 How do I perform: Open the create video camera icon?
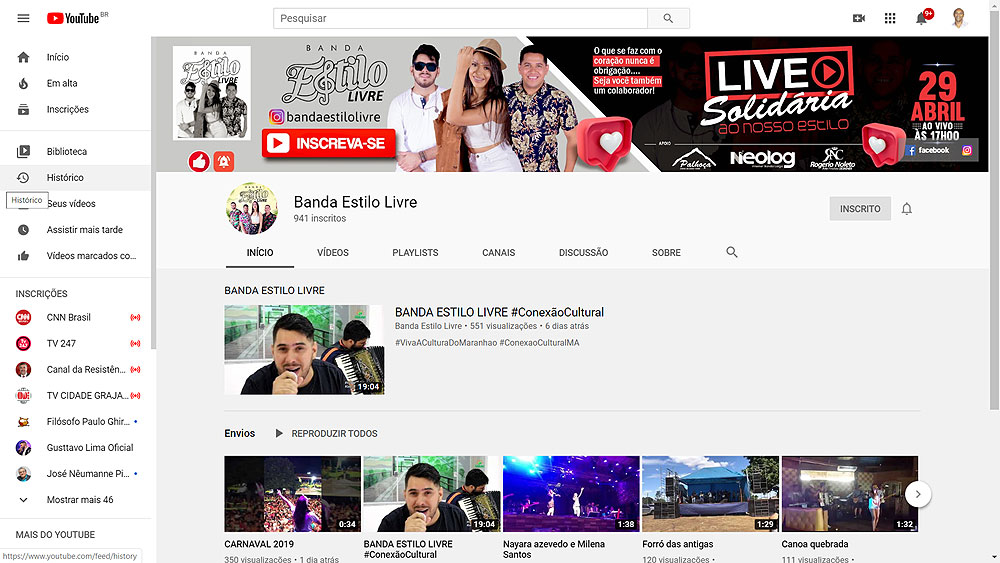[858, 18]
